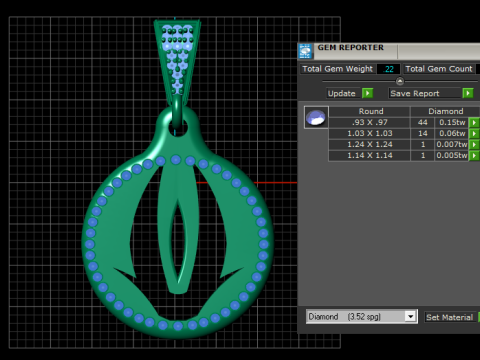Open the Diamond (3.52 spg) material dropdown

point(411,316)
